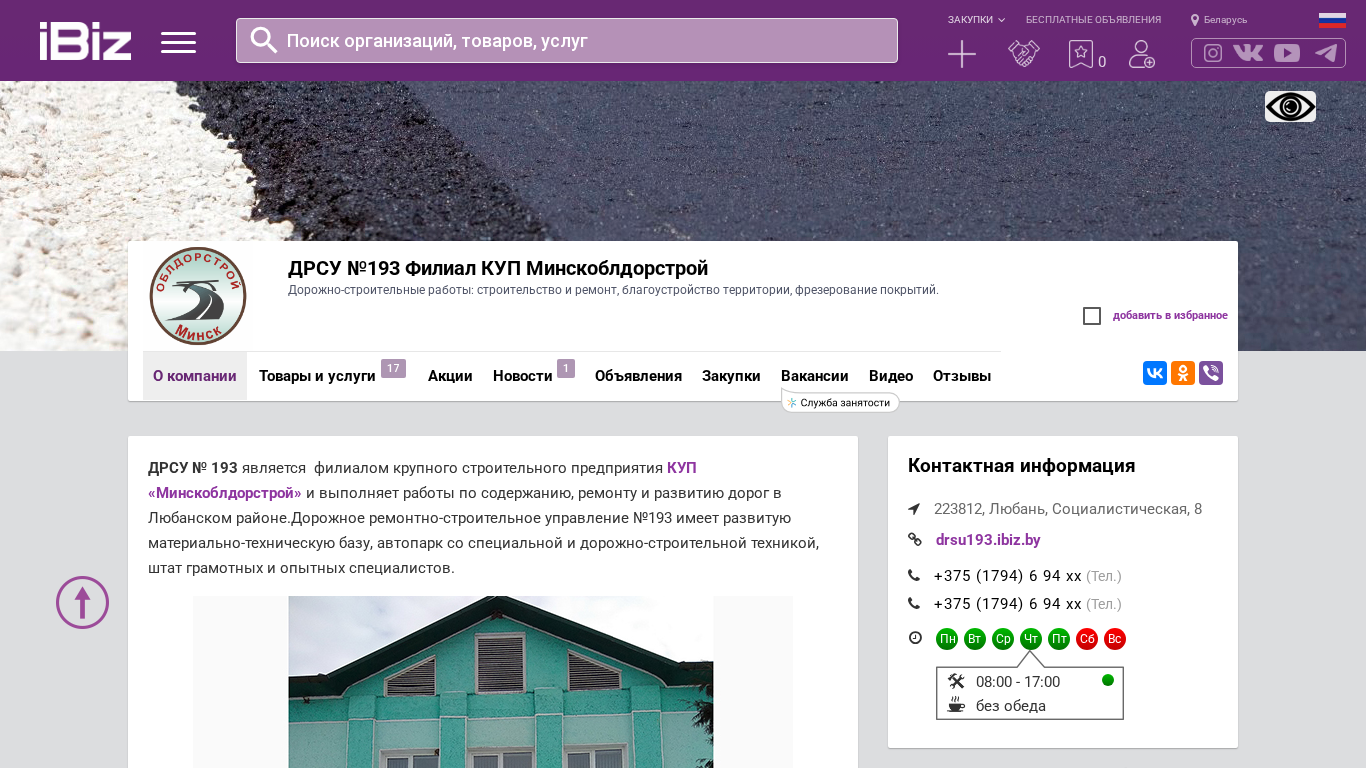Select Tuesday 'Вт' schedule circle

tap(975, 639)
